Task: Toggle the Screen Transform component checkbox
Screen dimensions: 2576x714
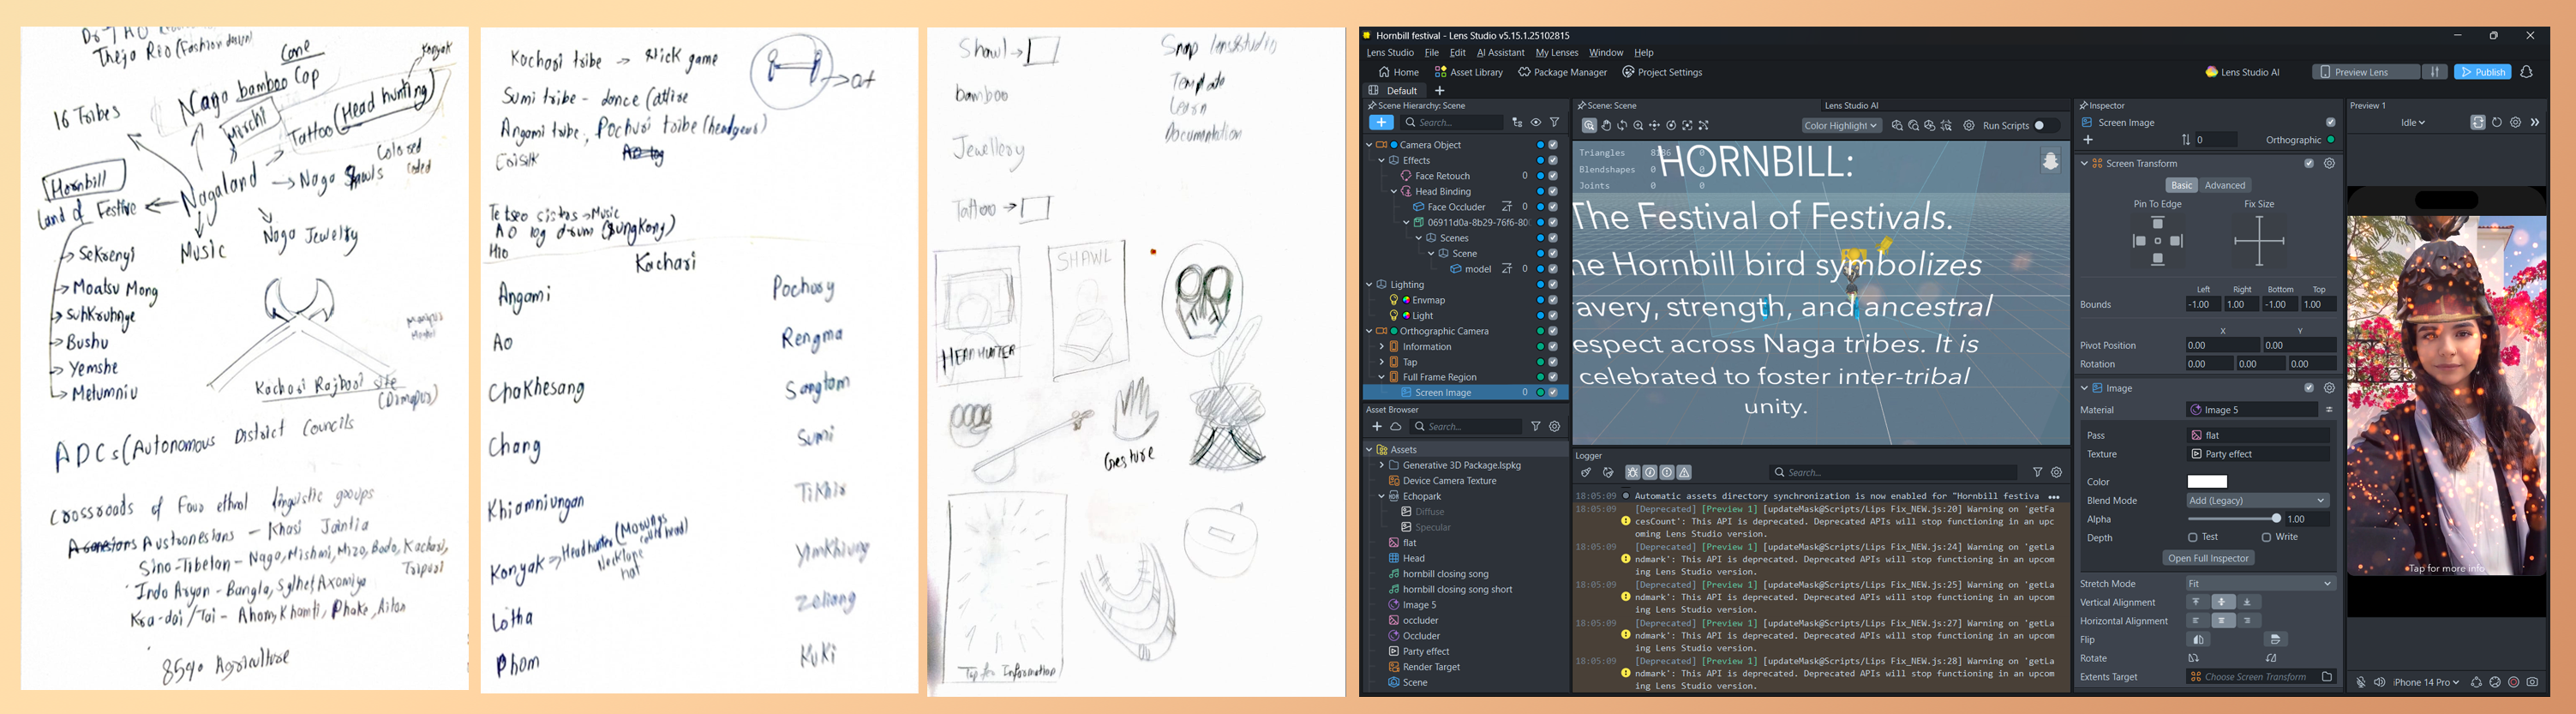Action: (x=2309, y=163)
